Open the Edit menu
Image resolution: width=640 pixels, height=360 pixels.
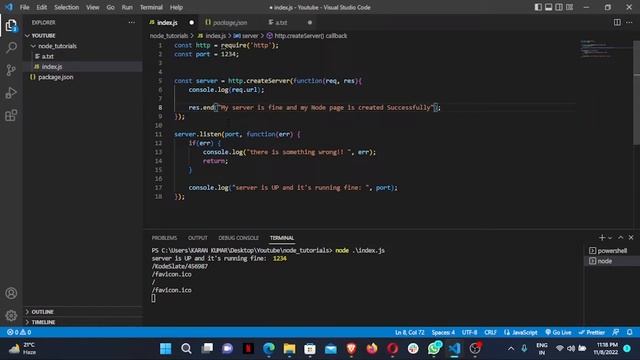click(x=41, y=7)
